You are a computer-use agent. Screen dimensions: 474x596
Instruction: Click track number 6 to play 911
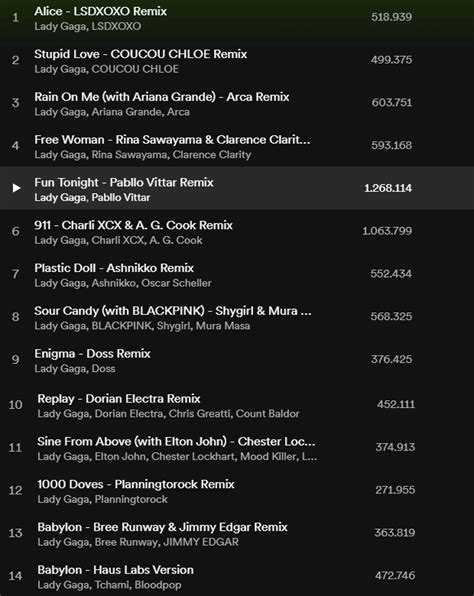pyautogui.click(x=15, y=231)
